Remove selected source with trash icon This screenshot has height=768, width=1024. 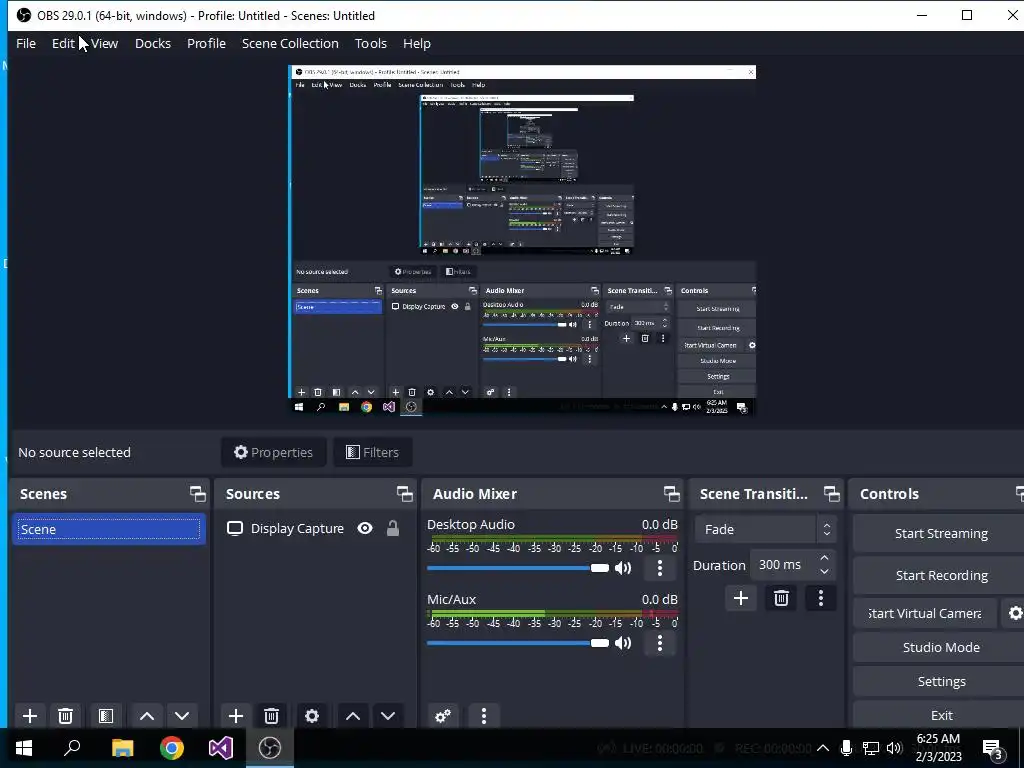point(272,716)
